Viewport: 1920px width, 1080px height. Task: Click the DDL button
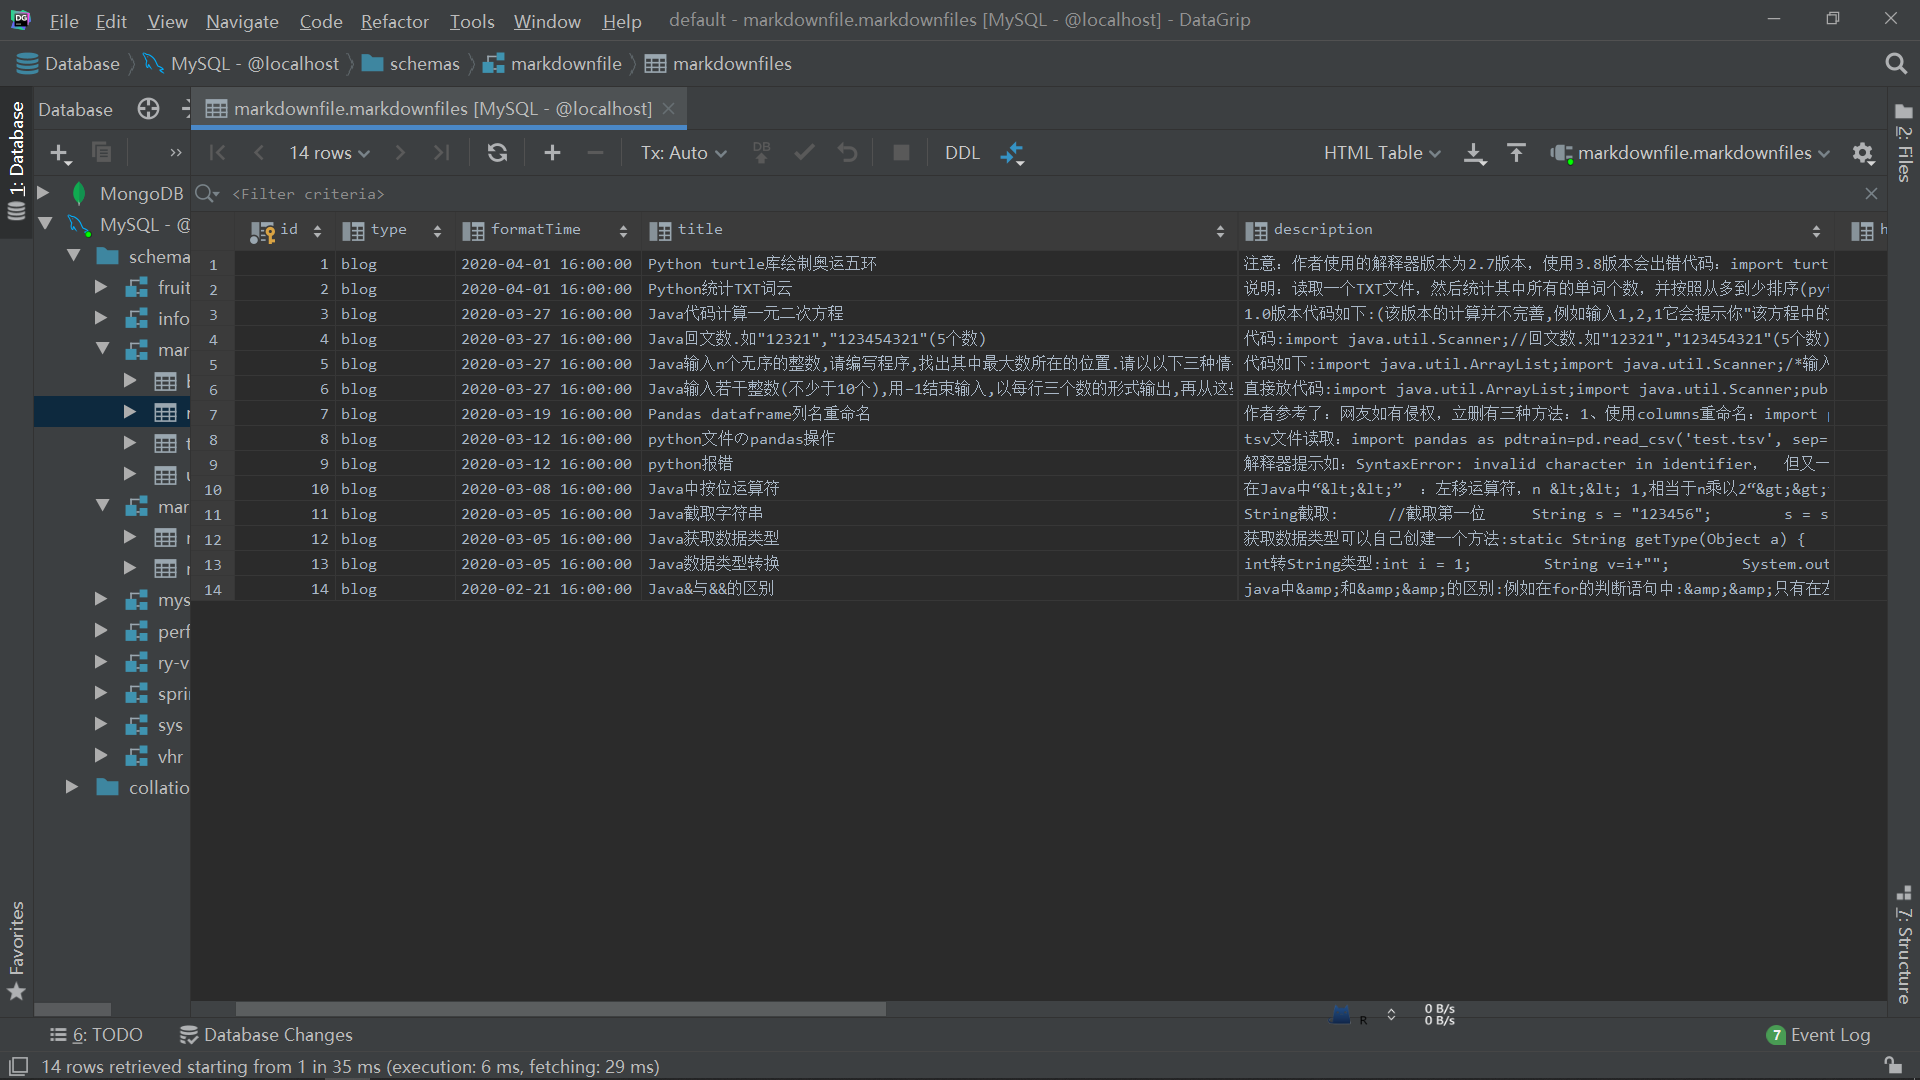[x=962, y=152]
